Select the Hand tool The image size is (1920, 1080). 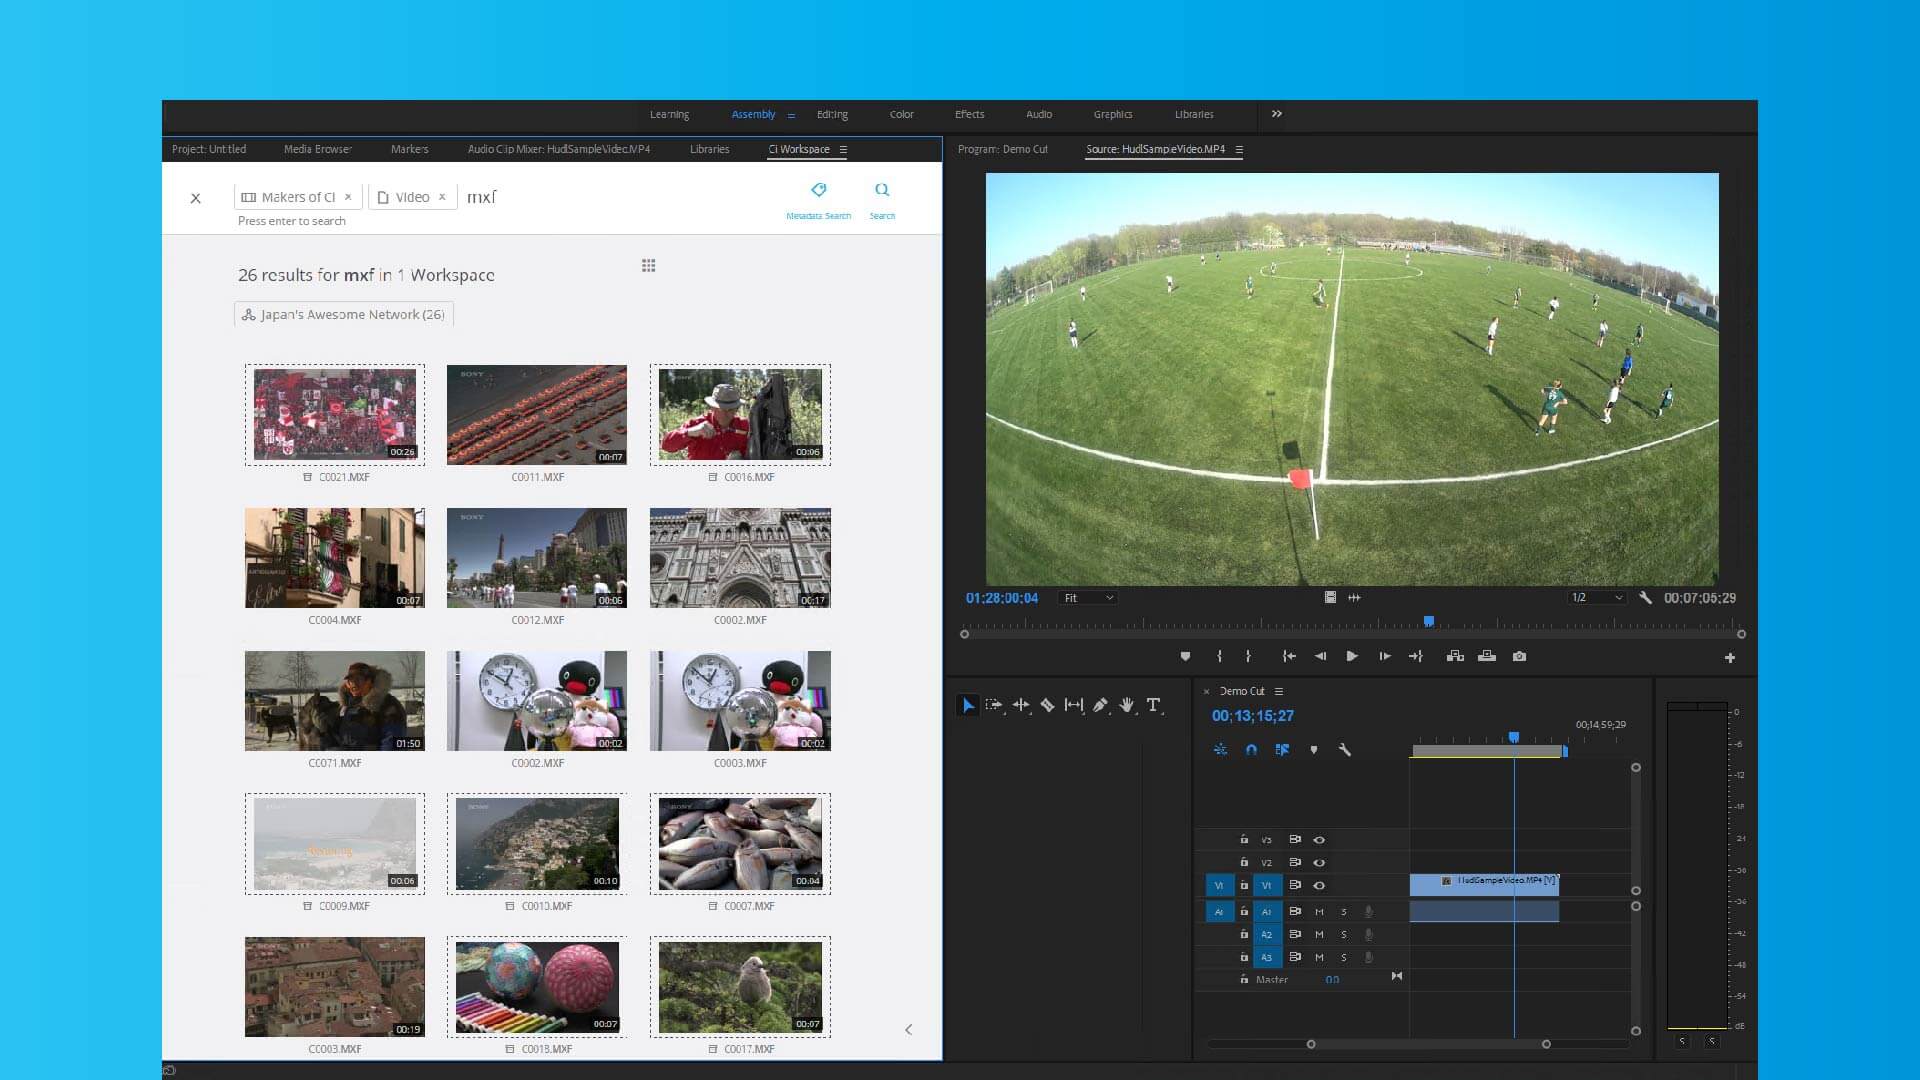point(1127,705)
